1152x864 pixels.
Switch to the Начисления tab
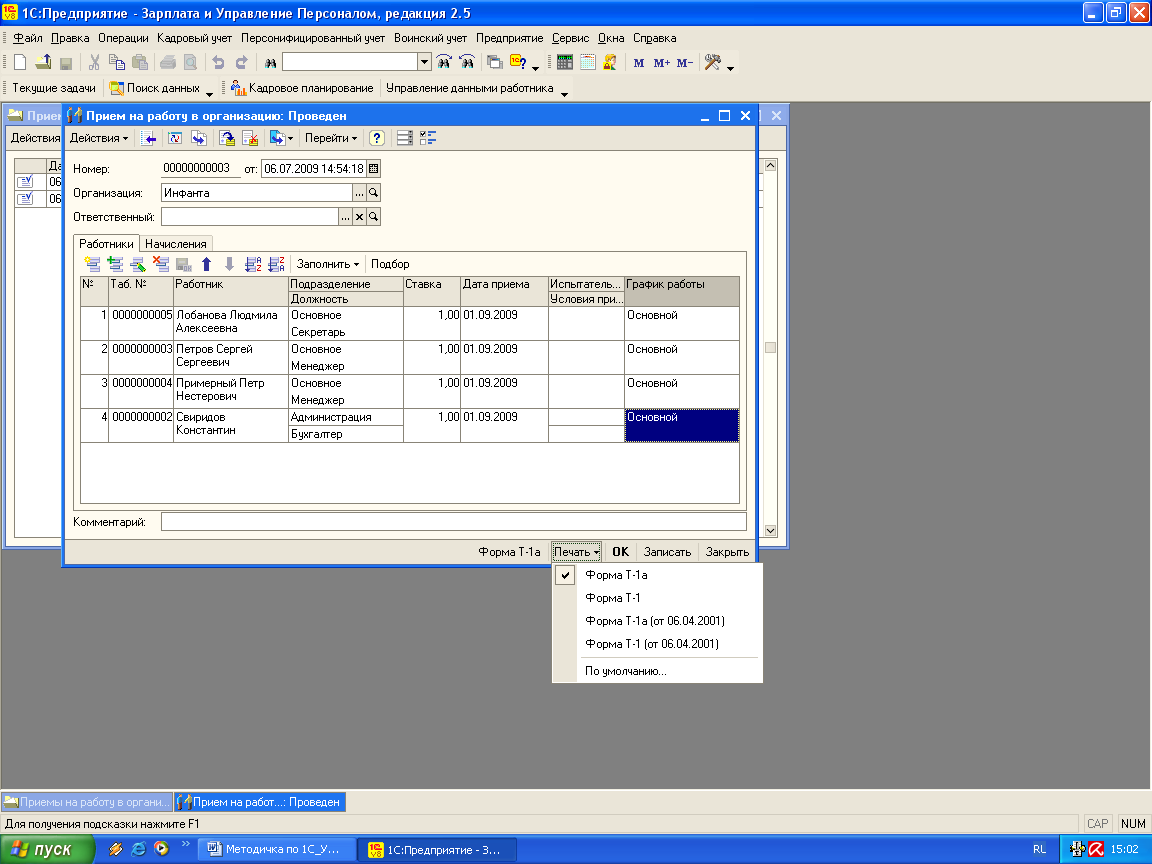176,244
